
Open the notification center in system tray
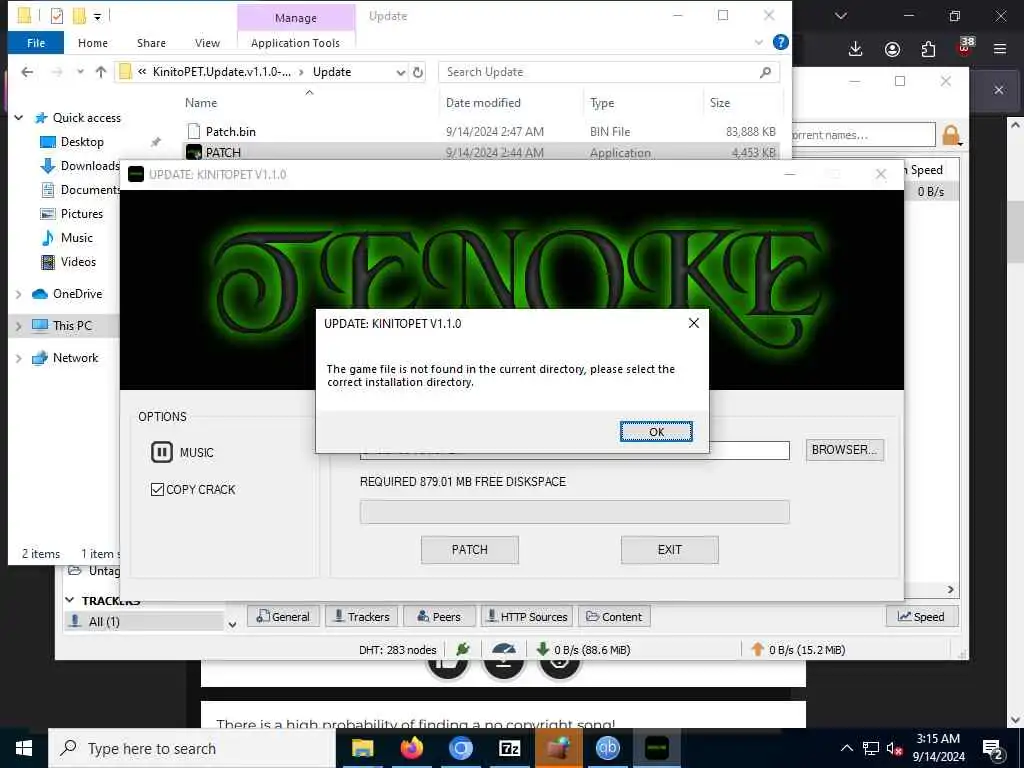(x=992, y=749)
